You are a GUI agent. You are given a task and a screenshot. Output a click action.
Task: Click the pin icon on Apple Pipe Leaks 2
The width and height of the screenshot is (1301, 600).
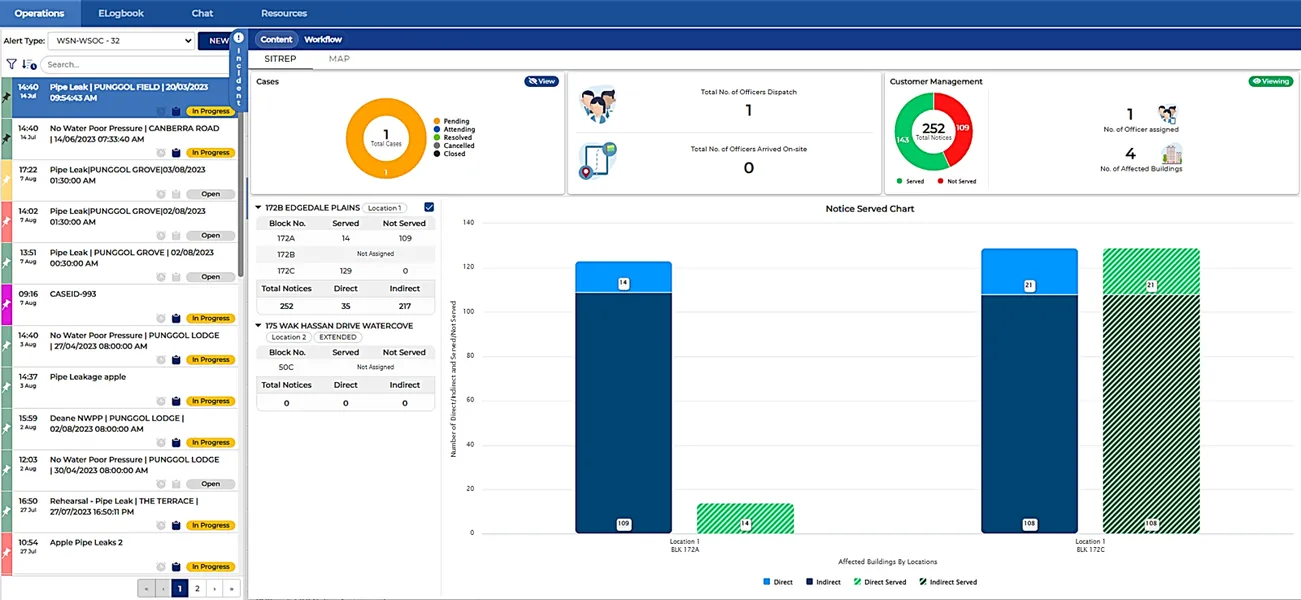point(6,553)
